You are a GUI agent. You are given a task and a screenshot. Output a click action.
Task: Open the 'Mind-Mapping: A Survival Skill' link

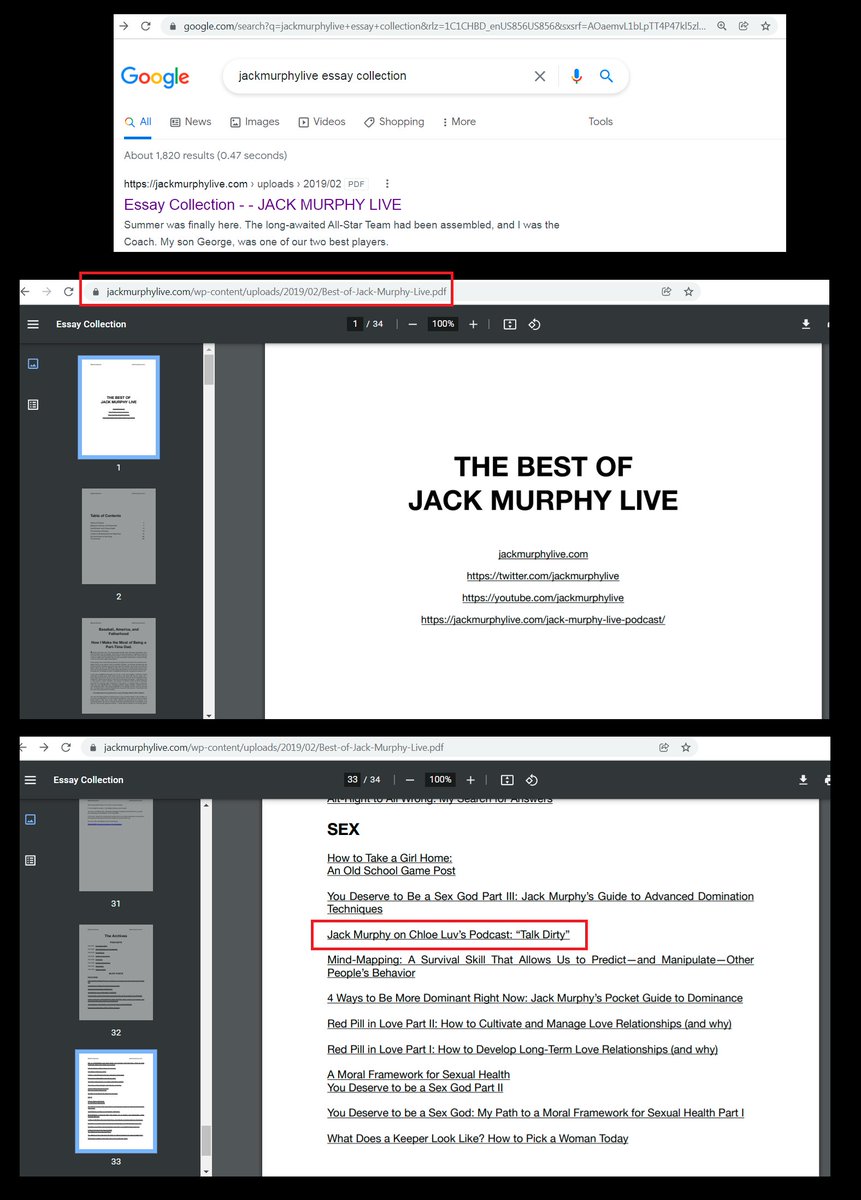point(540,966)
